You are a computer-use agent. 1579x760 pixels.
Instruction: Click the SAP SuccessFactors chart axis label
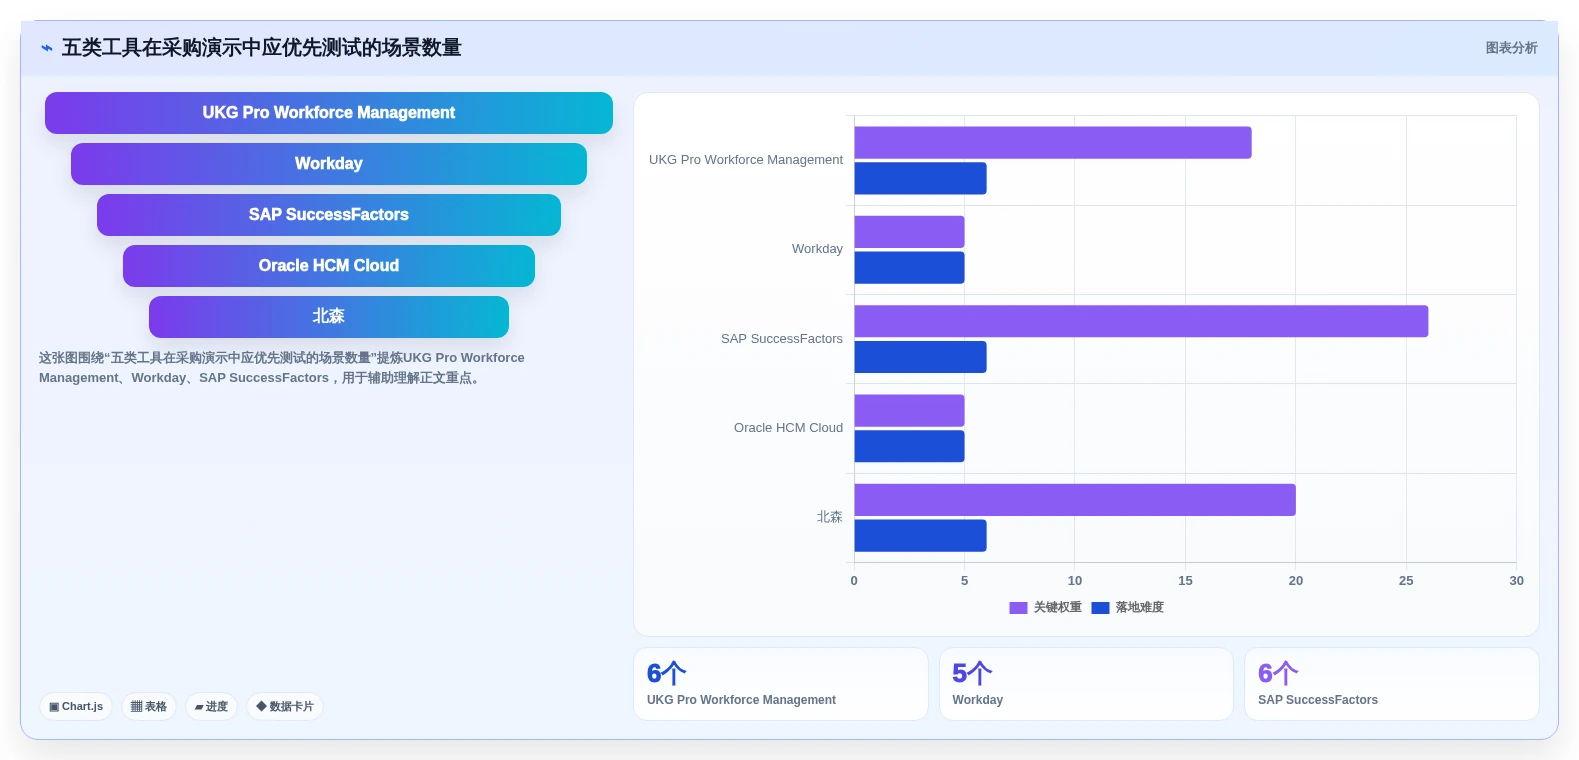782,339
